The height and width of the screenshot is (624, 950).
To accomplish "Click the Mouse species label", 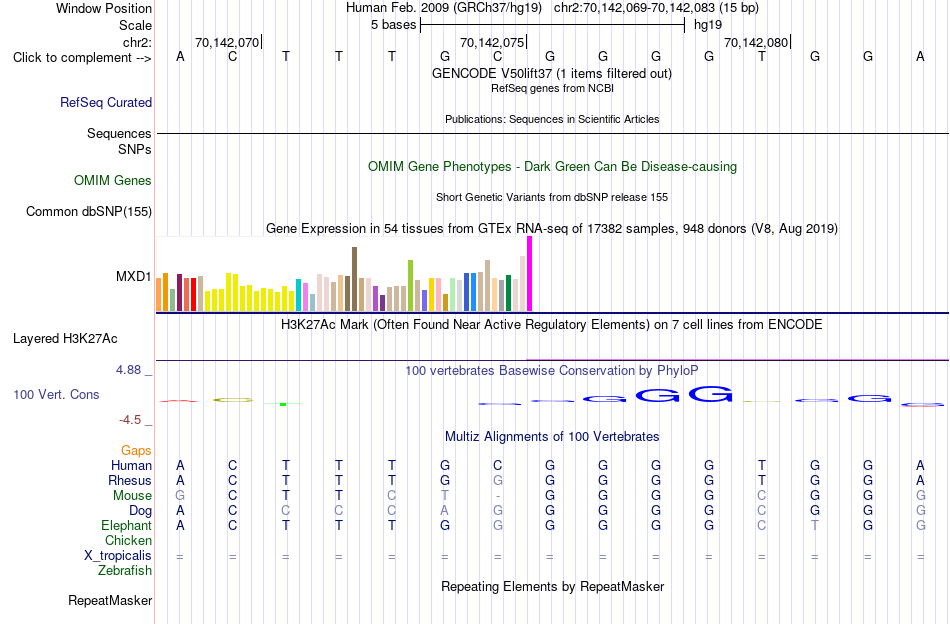I will [x=132, y=496].
